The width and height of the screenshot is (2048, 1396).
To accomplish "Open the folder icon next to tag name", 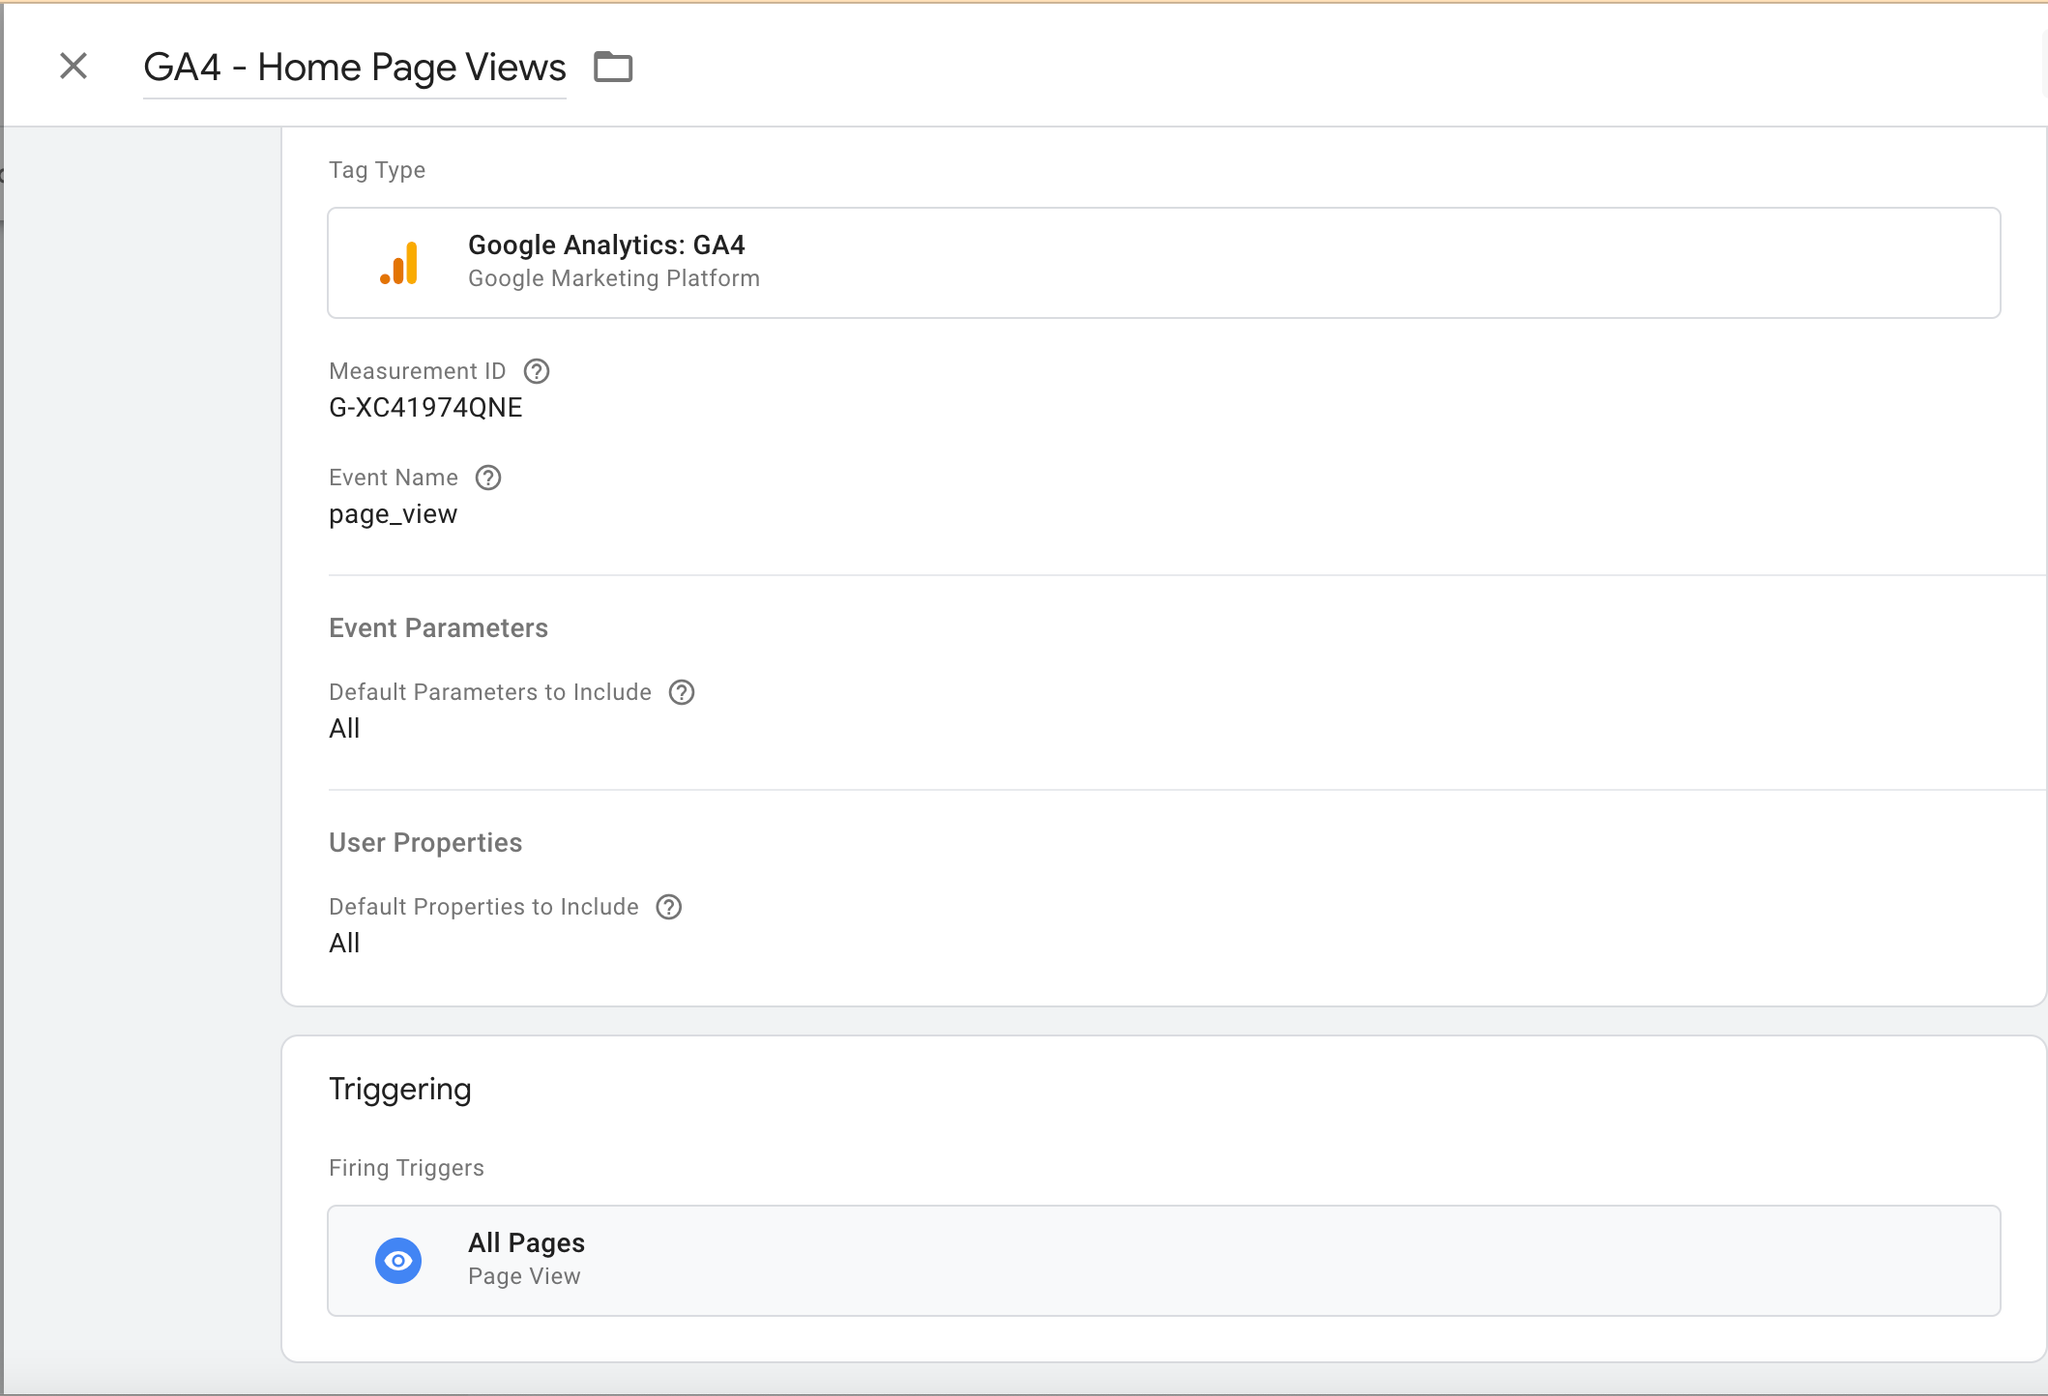I will [x=613, y=67].
